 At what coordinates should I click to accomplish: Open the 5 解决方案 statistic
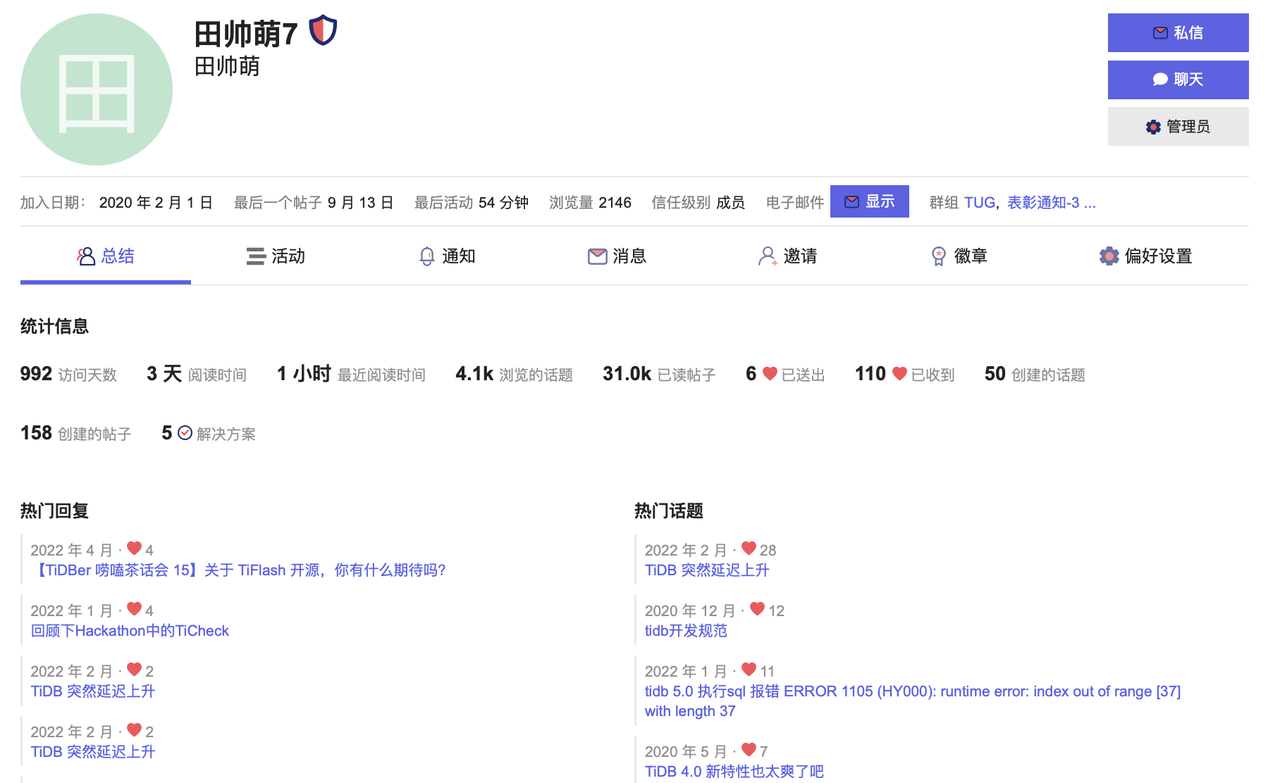[209, 433]
